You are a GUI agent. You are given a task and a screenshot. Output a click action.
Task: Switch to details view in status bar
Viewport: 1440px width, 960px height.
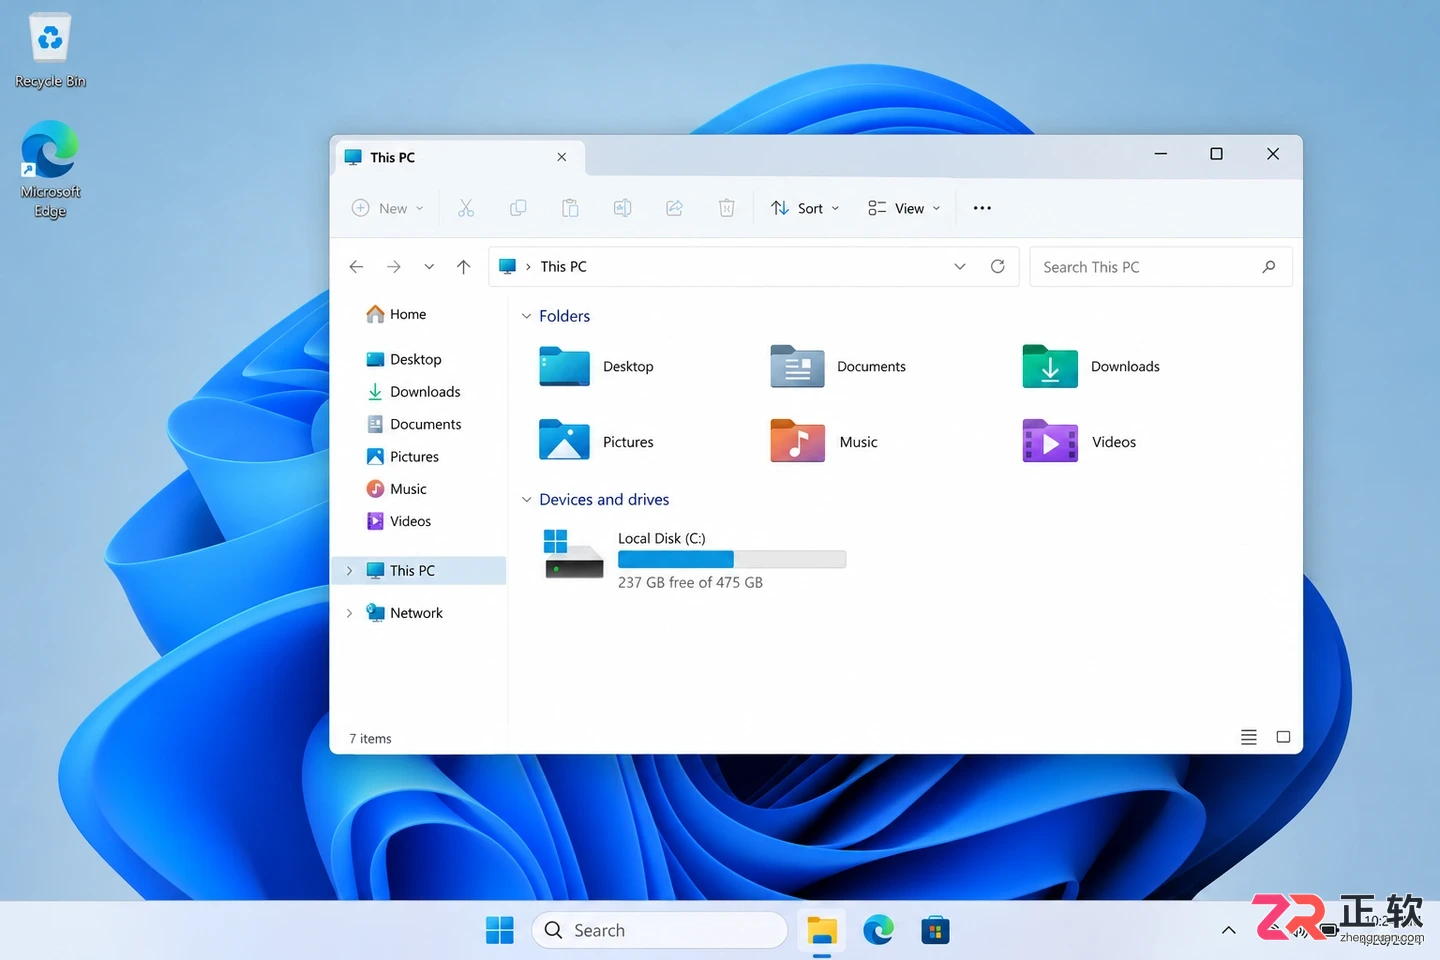pos(1249,737)
